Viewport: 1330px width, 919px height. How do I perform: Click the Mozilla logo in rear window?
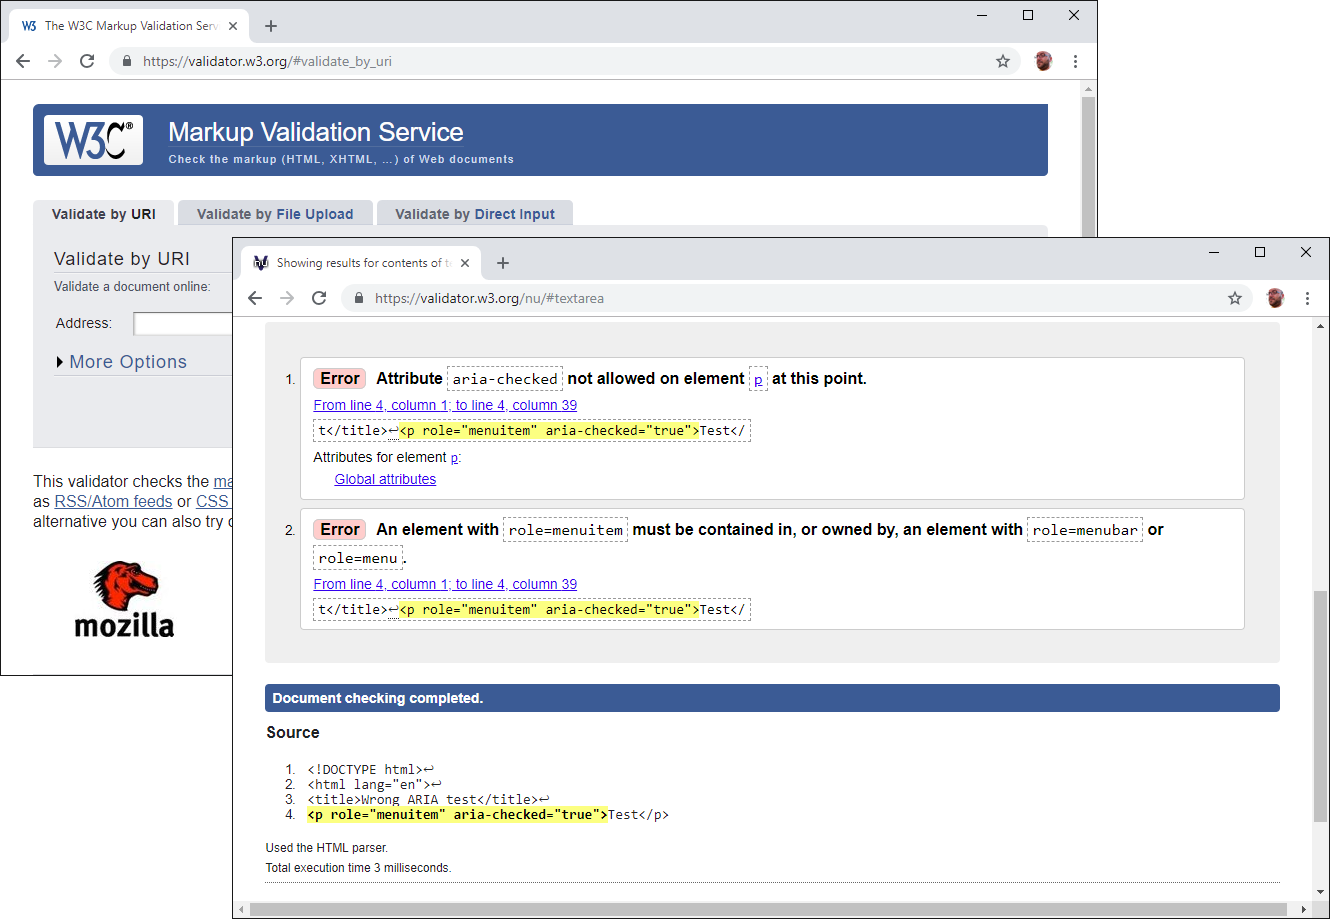click(124, 599)
